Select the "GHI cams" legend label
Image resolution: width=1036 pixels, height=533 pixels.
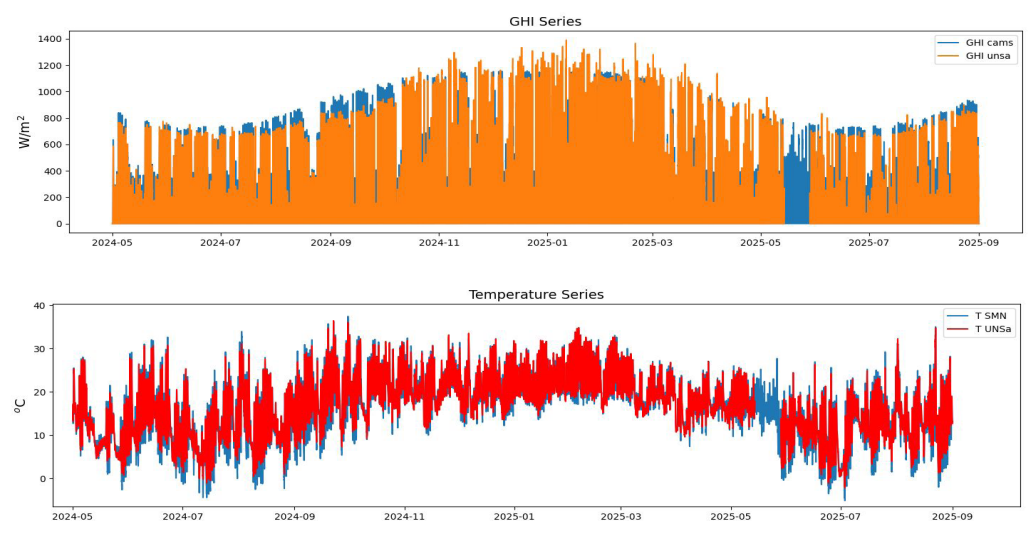988,43
